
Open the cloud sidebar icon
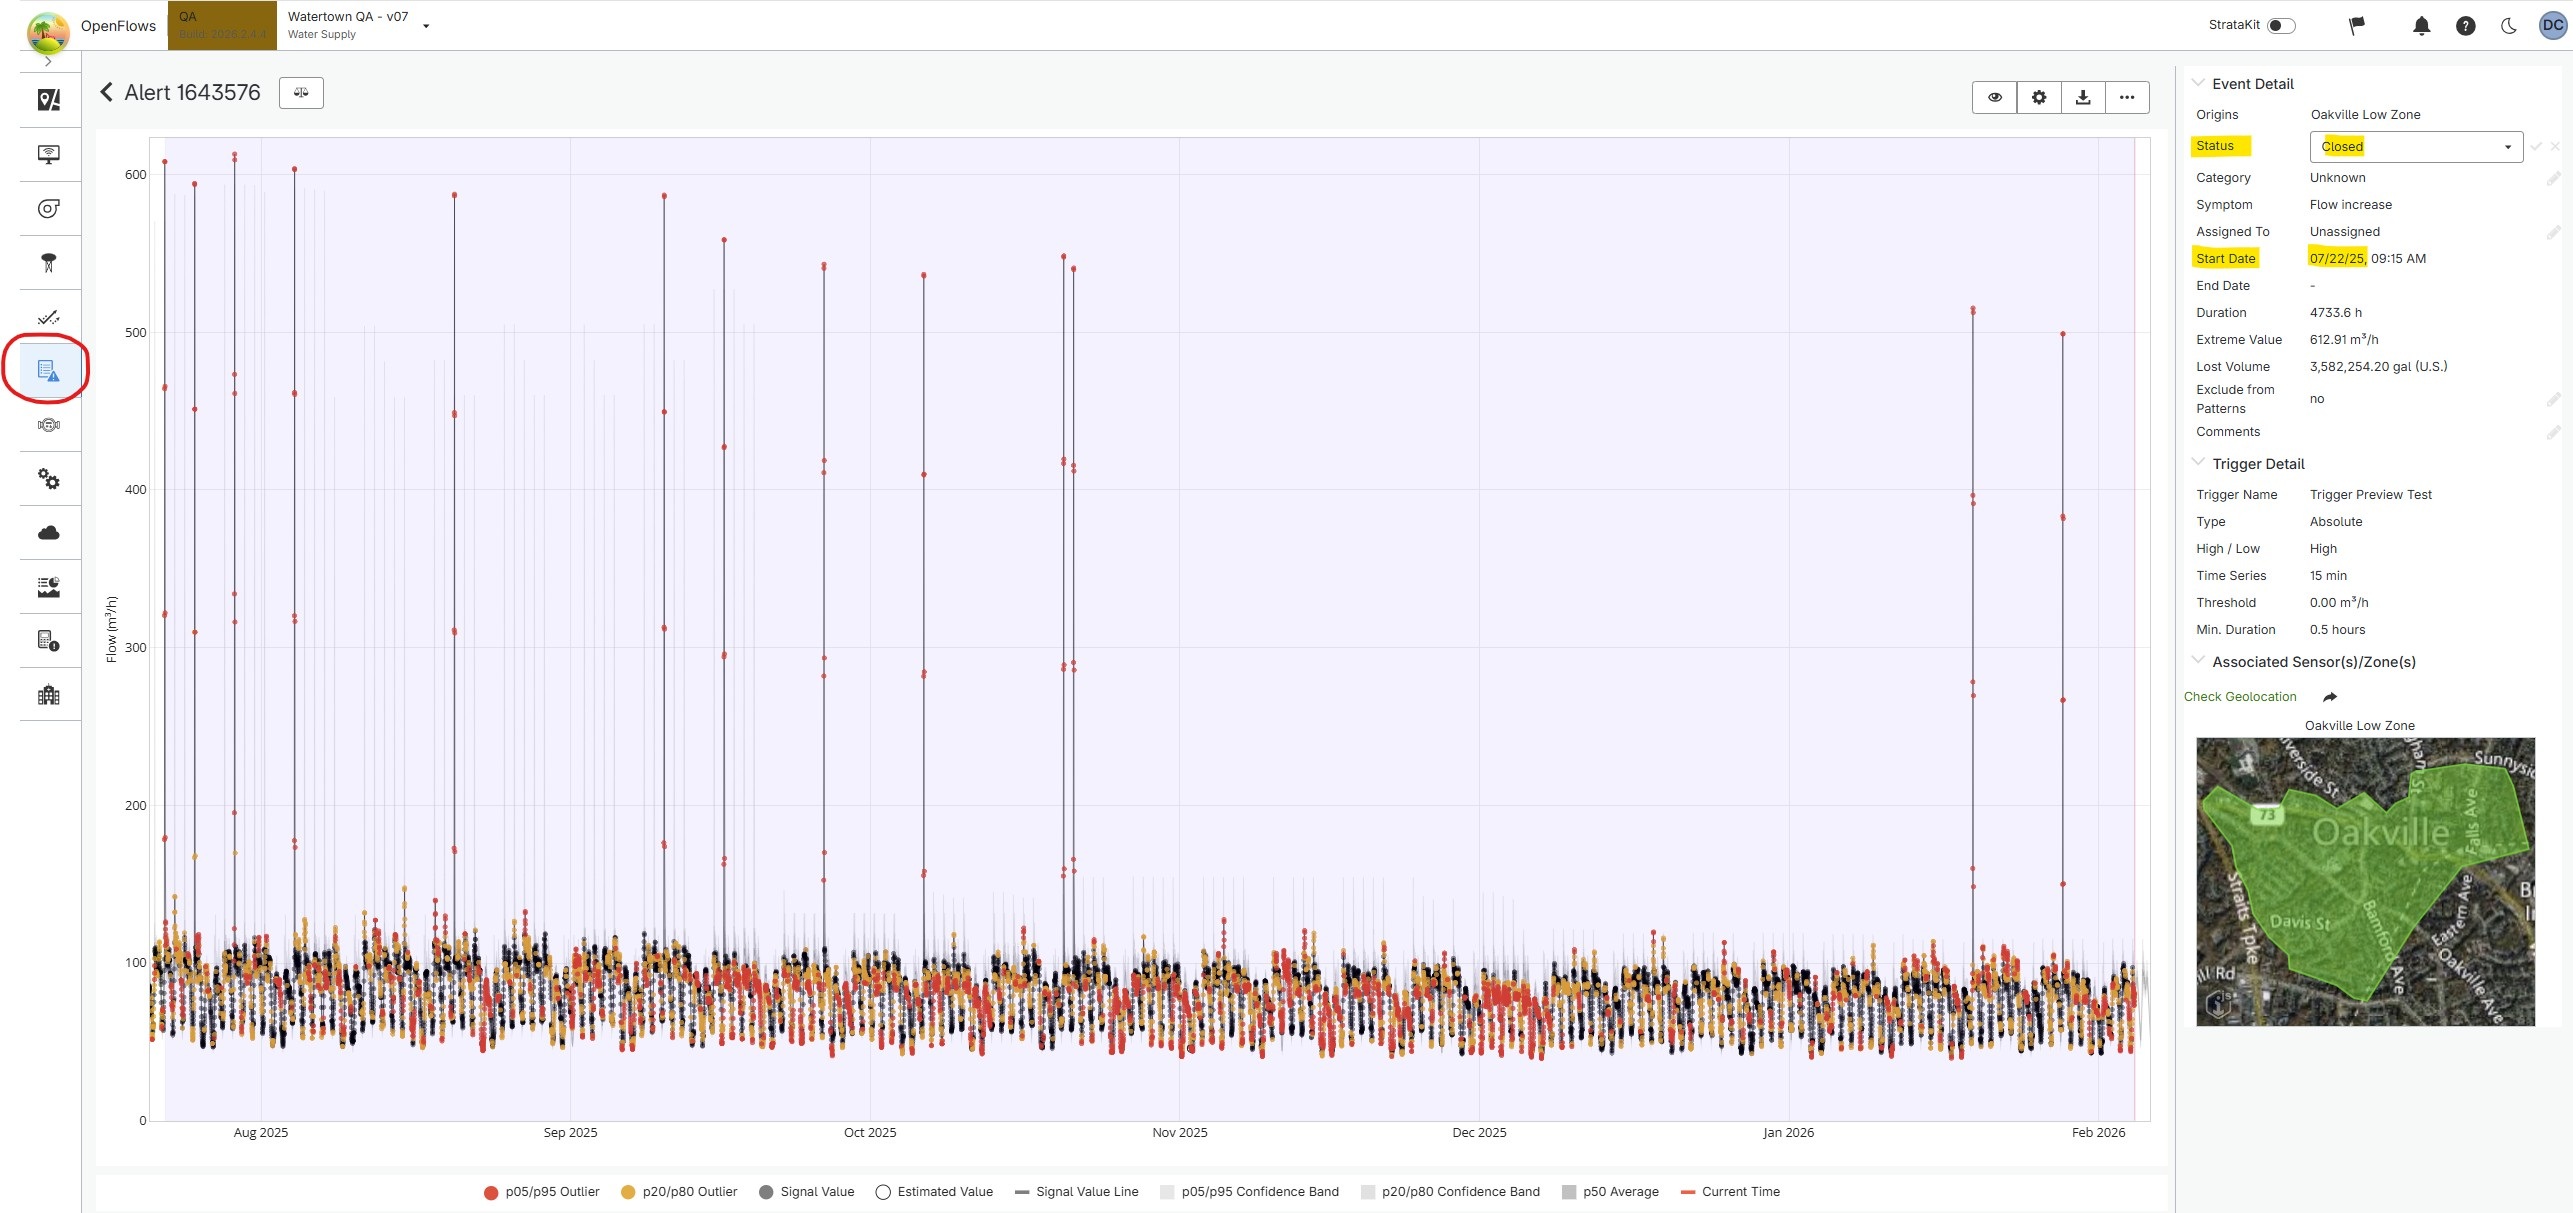point(48,533)
